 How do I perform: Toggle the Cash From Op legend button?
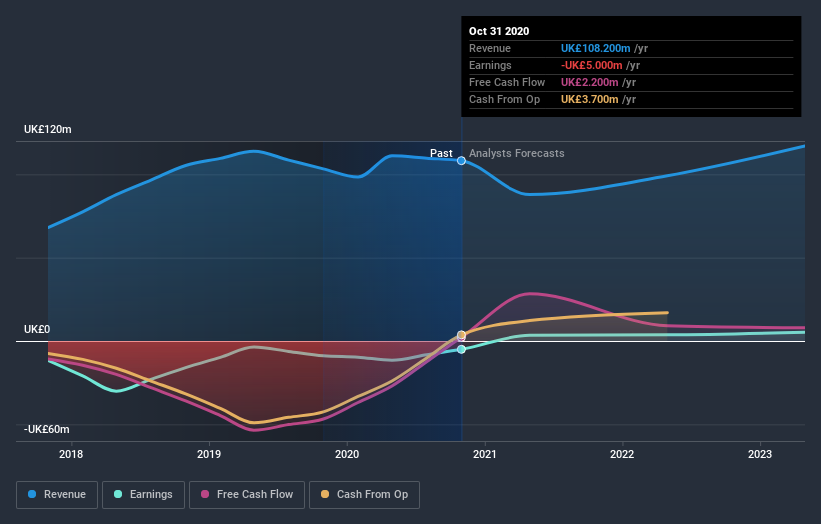click(x=364, y=494)
